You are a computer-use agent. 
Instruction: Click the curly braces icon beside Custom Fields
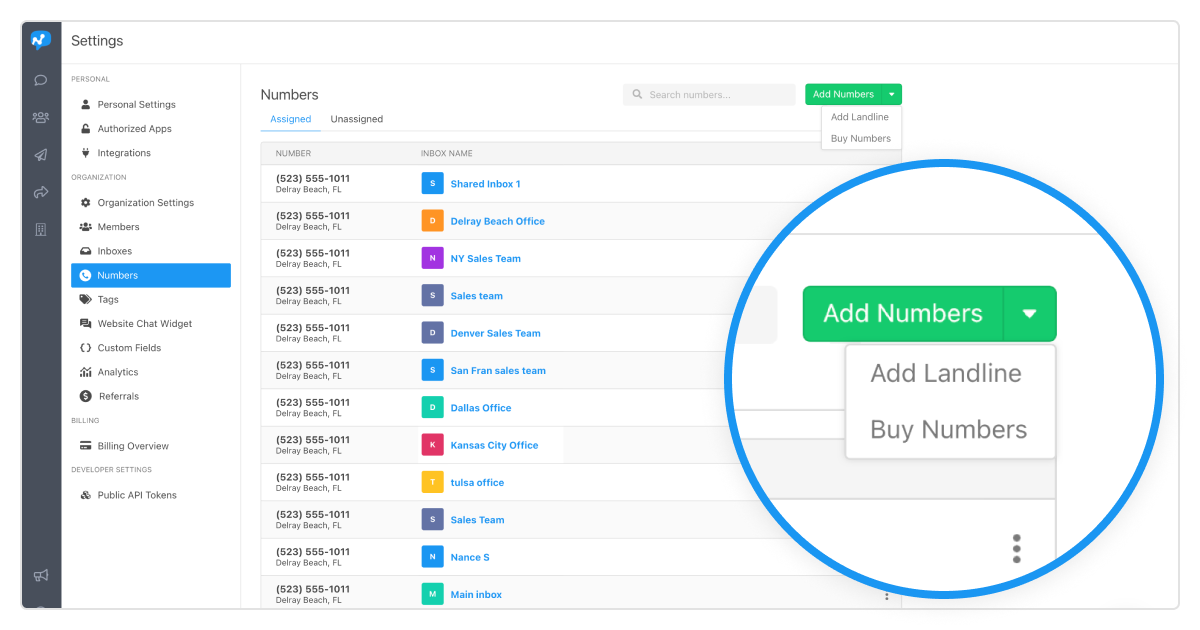click(x=86, y=348)
